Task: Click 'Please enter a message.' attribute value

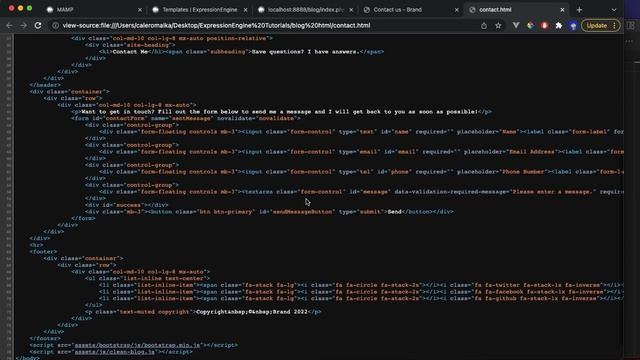Action: [x=553, y=192]
